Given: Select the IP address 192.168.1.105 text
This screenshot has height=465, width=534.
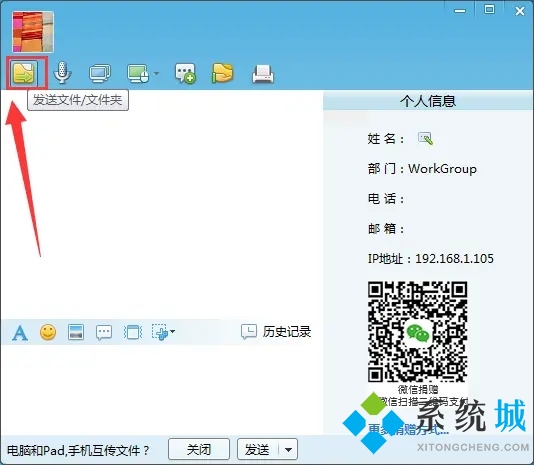Looking at the screenshot, I should tap(454, 259).
